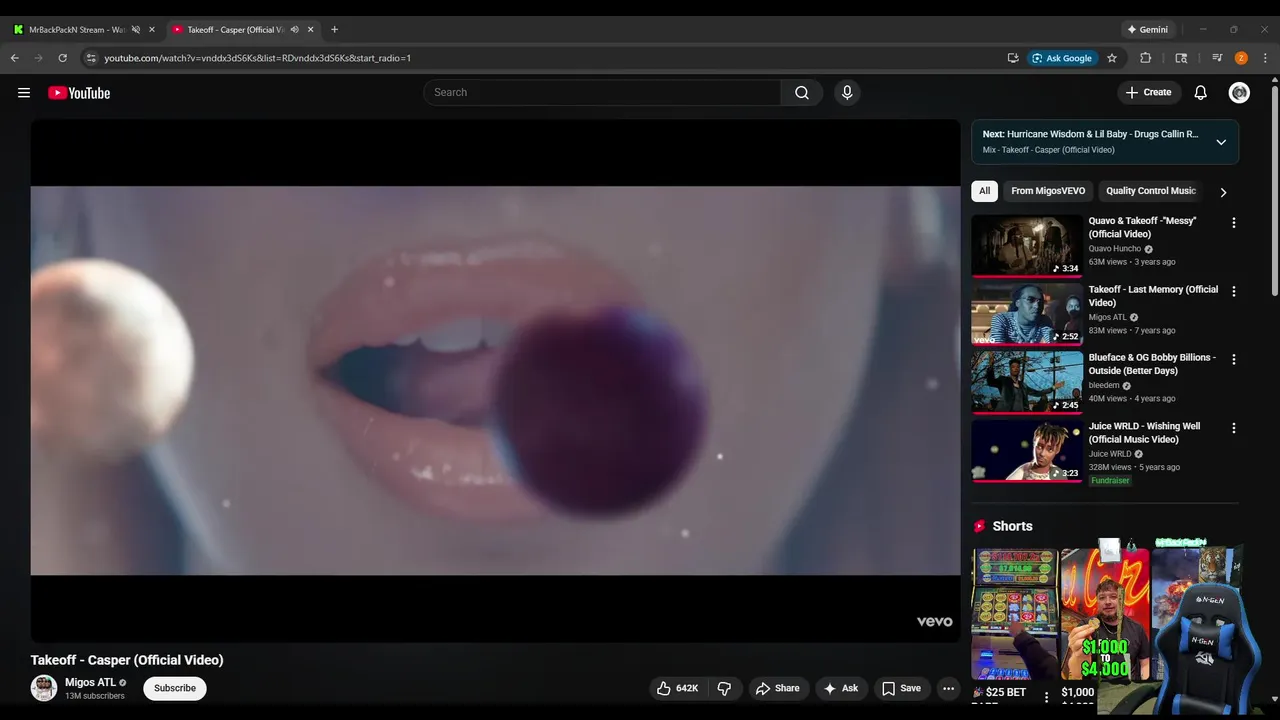Image resolution: width=1280 pixels, height=720 pixels.
Task: Open Chrome profile avatar
Action: click(x=1241, y=58)
